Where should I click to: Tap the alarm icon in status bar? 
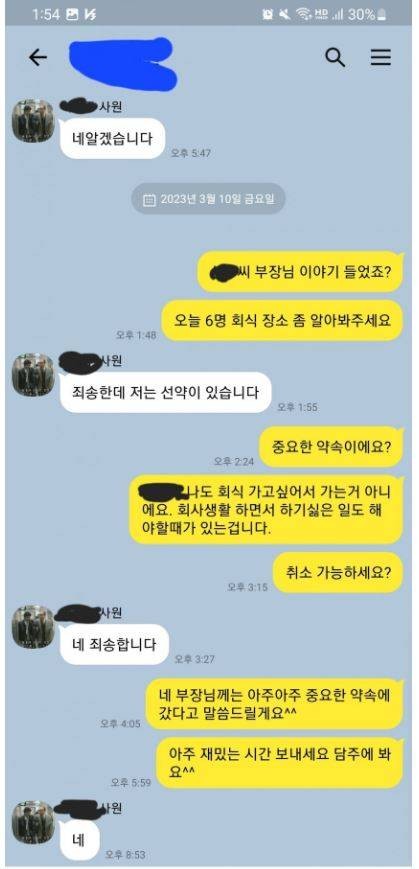tap(268, 15)
